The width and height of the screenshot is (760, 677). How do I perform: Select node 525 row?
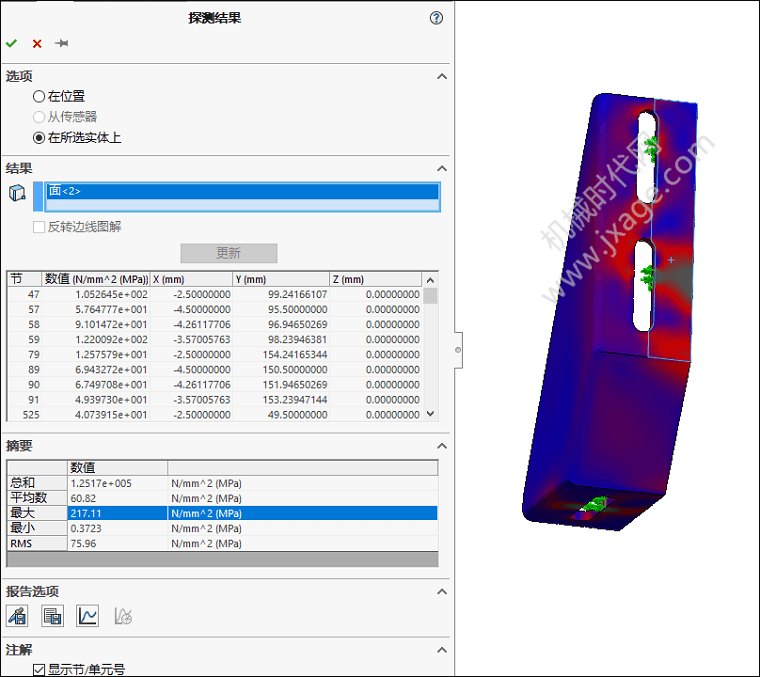[214, 414]
